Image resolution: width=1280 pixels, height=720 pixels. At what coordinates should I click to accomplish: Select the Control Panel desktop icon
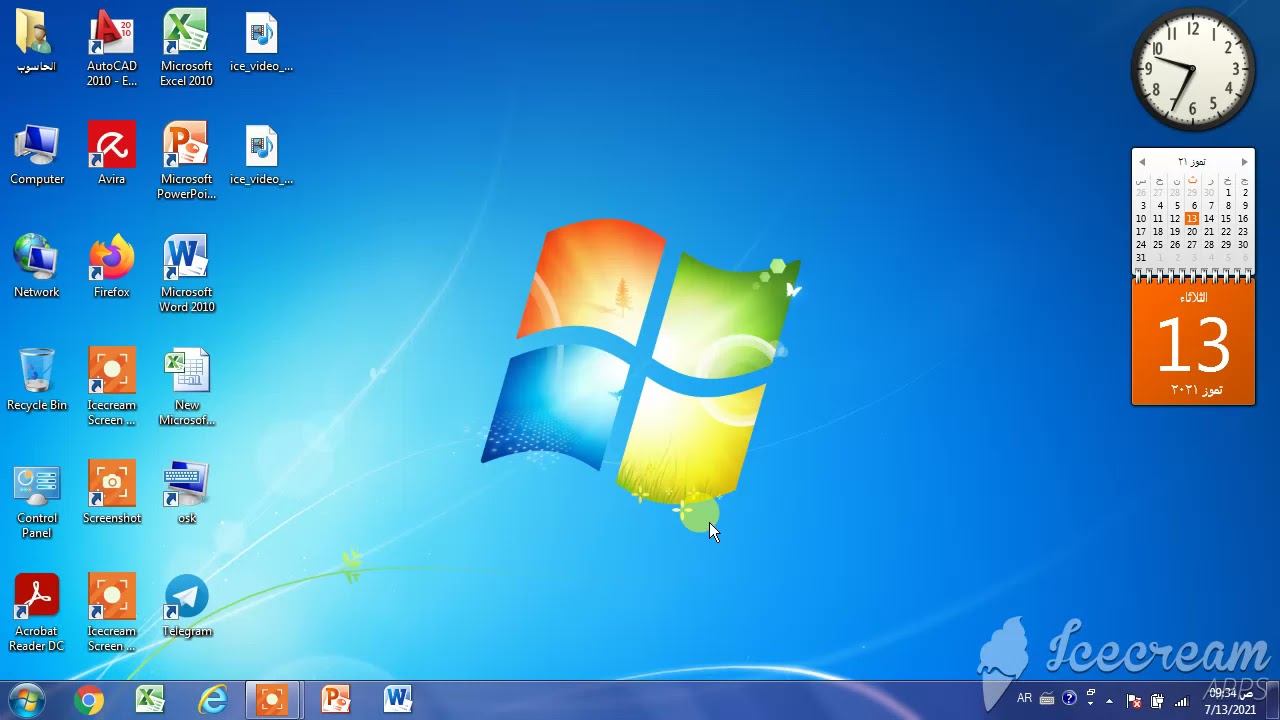coord(37,500)
